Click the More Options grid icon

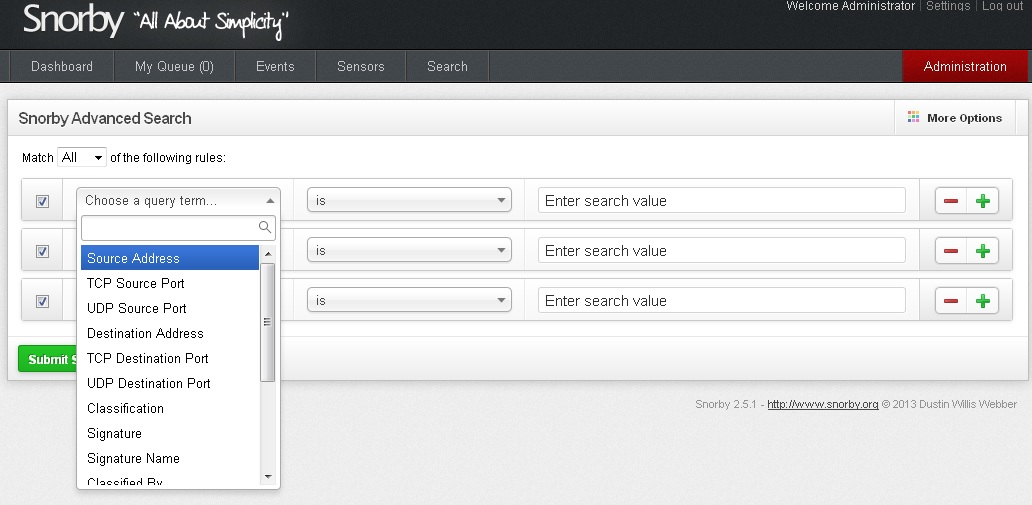point(913,118)
